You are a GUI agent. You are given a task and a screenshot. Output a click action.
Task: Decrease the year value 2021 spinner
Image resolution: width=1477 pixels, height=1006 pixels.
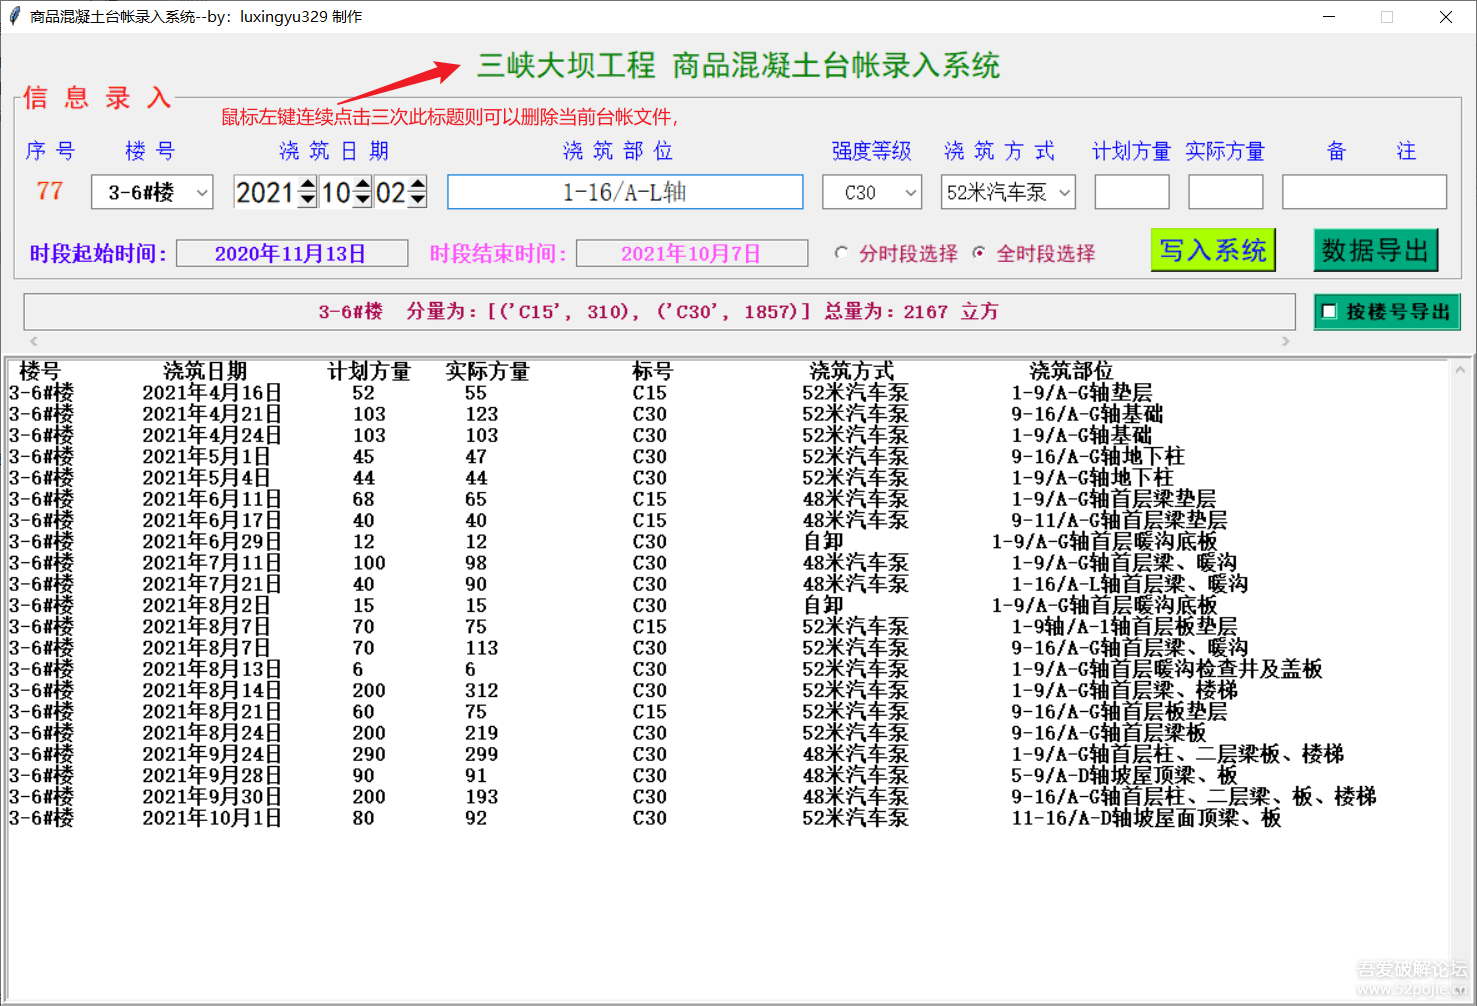[x=308, y=200]
